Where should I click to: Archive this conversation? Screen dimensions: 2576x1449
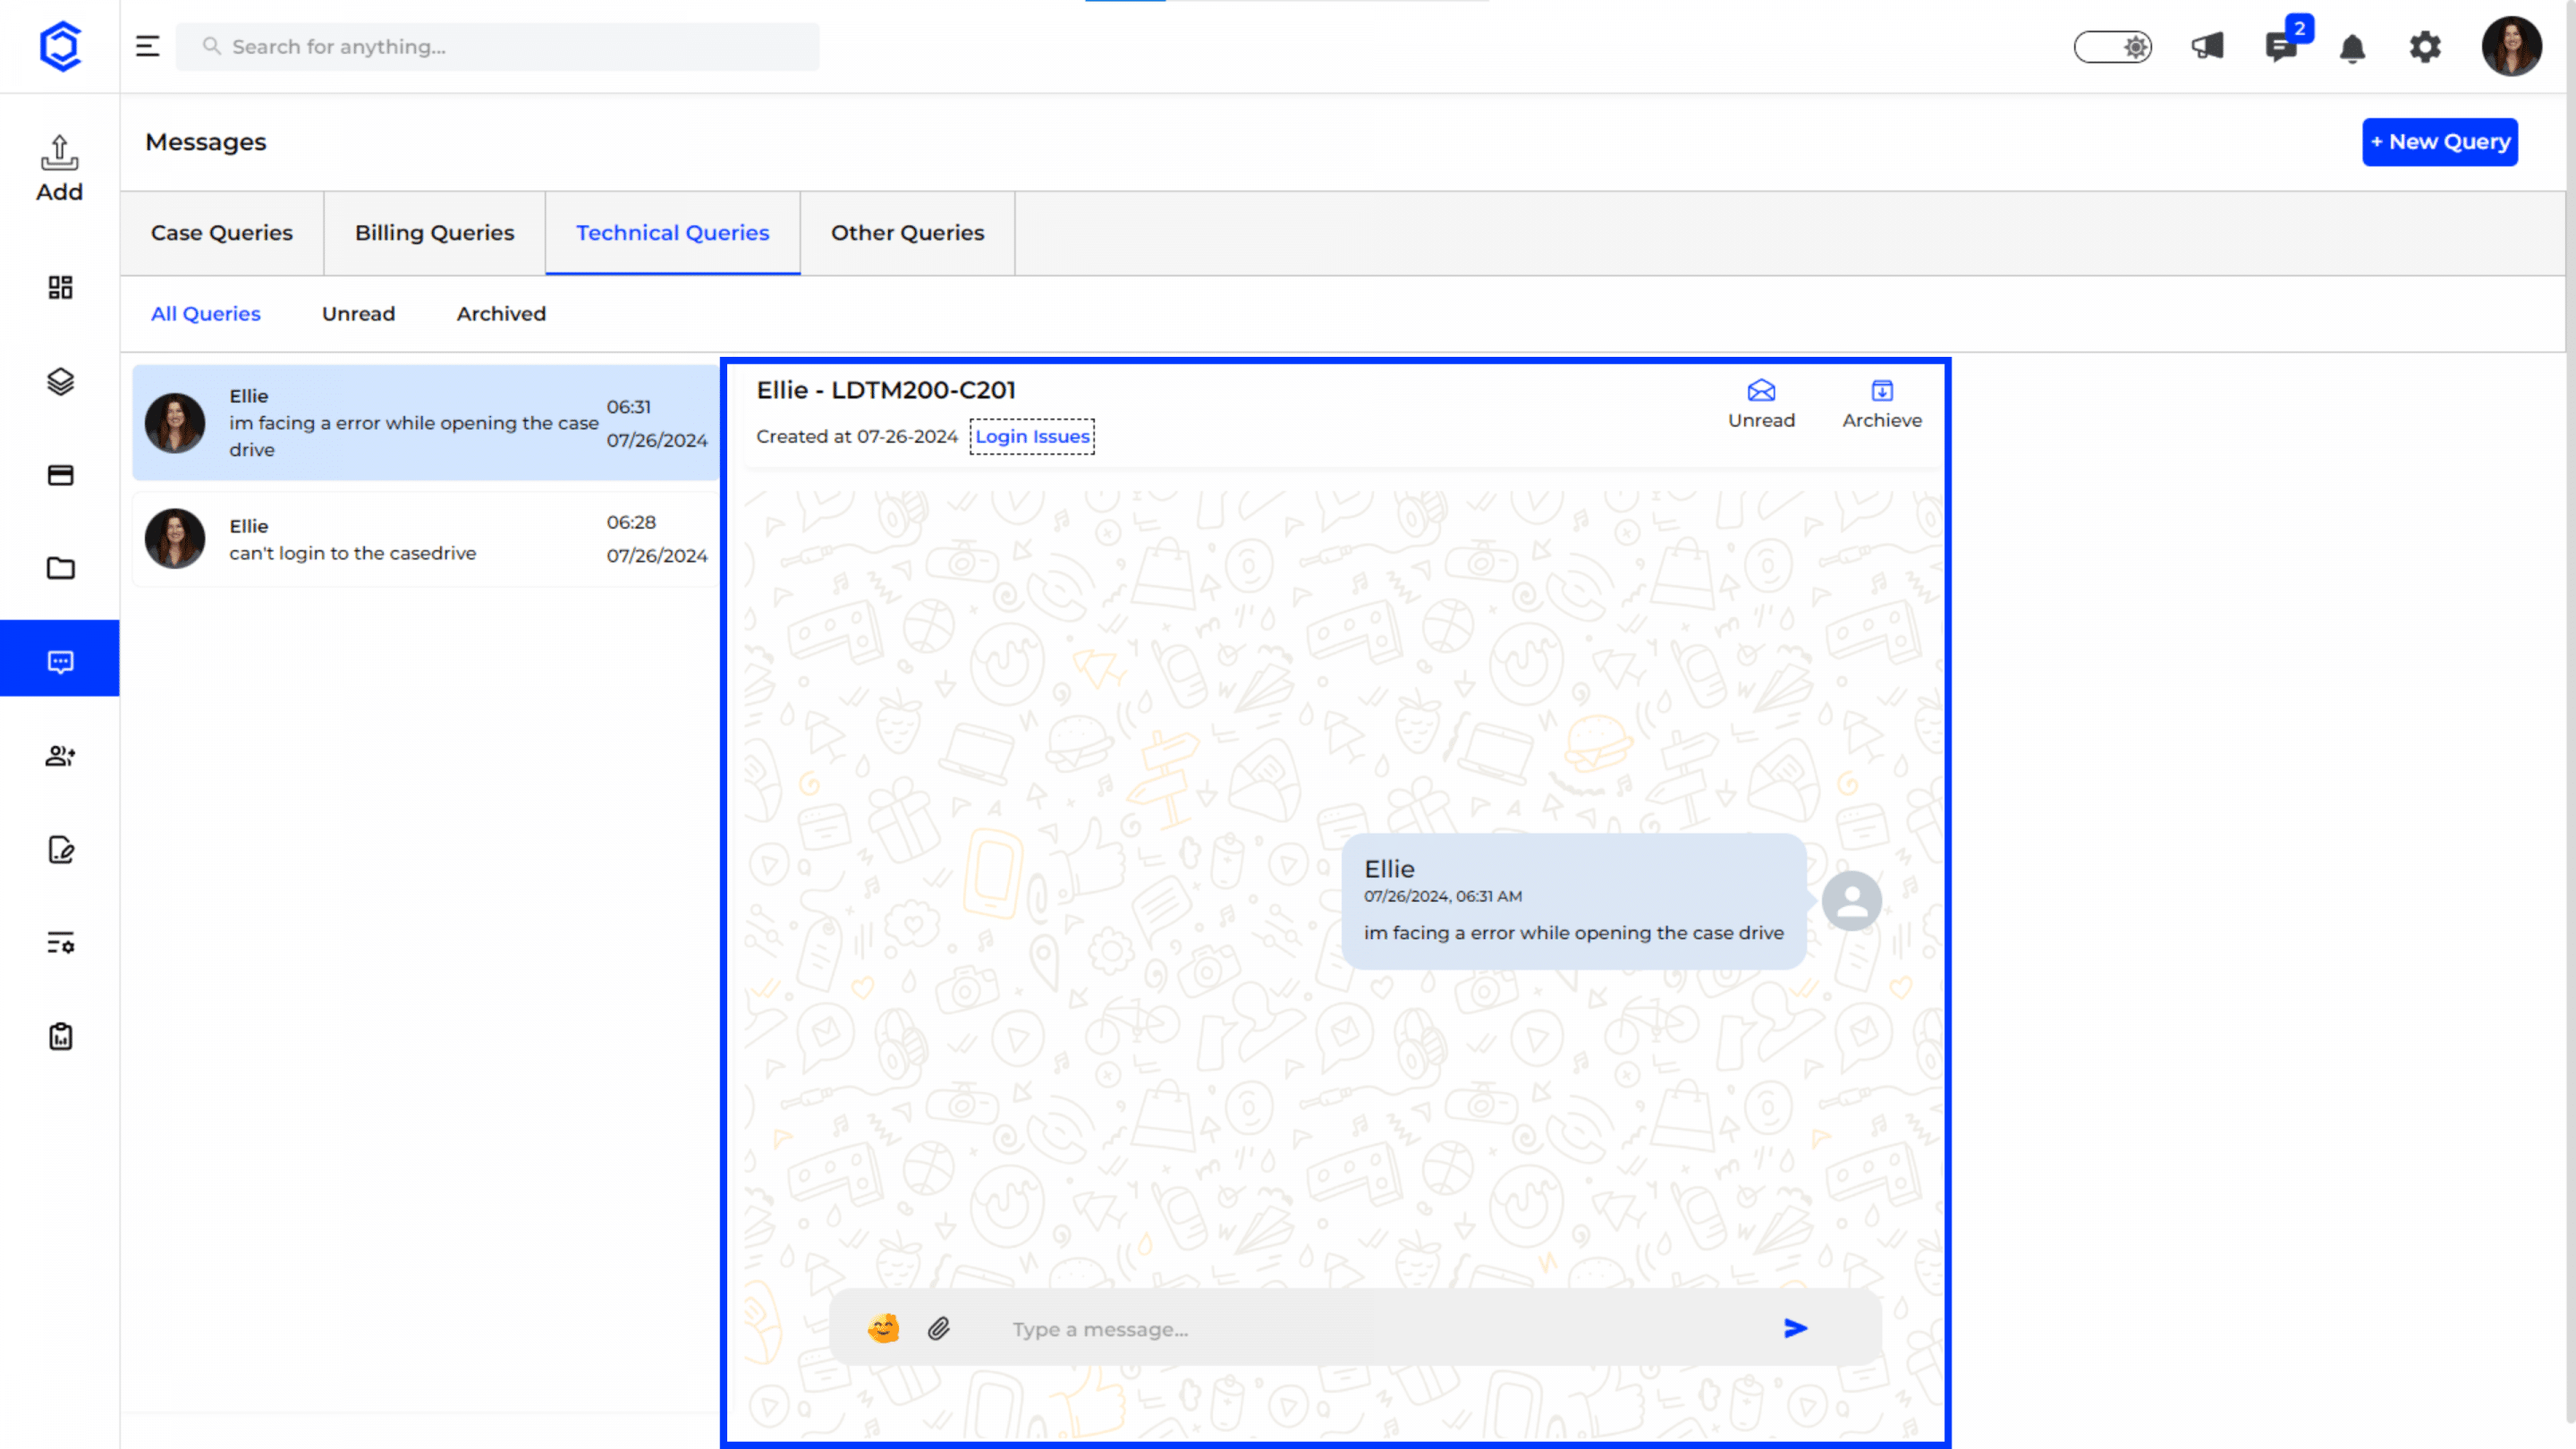1881,404
